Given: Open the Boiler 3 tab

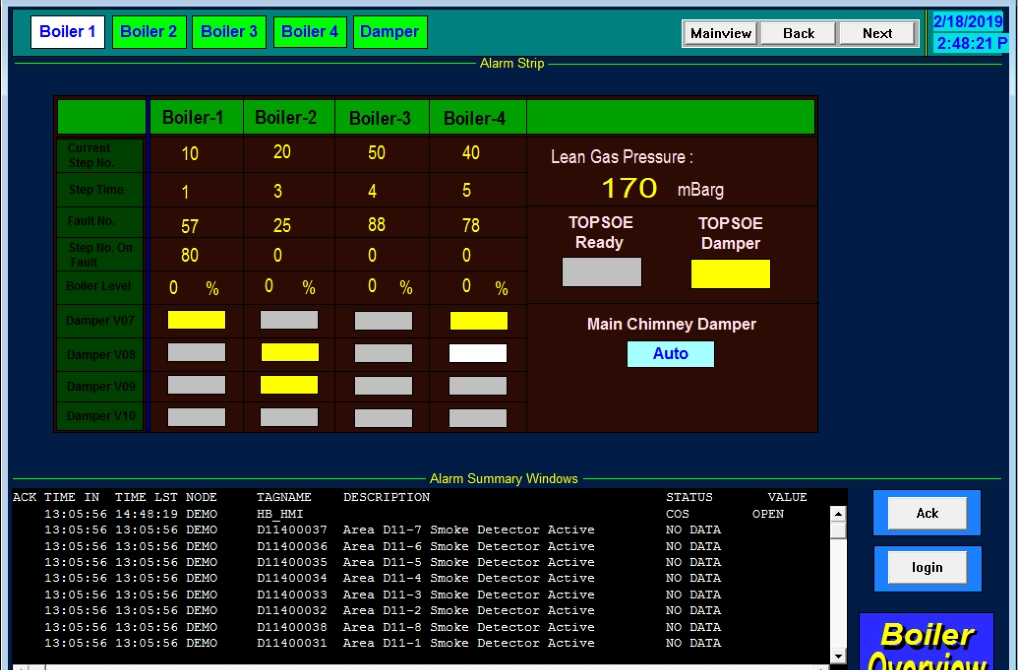Looking at the screenshot, I should coord(229,32).
